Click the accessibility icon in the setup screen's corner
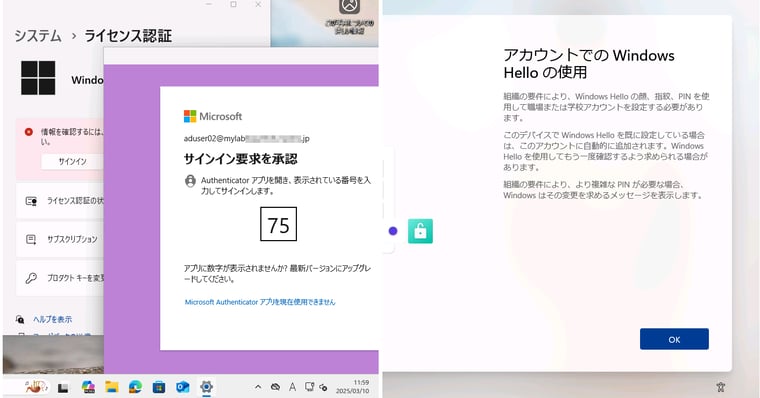The width and height of the screenshot is (760, 398). (x=720, y=387)
